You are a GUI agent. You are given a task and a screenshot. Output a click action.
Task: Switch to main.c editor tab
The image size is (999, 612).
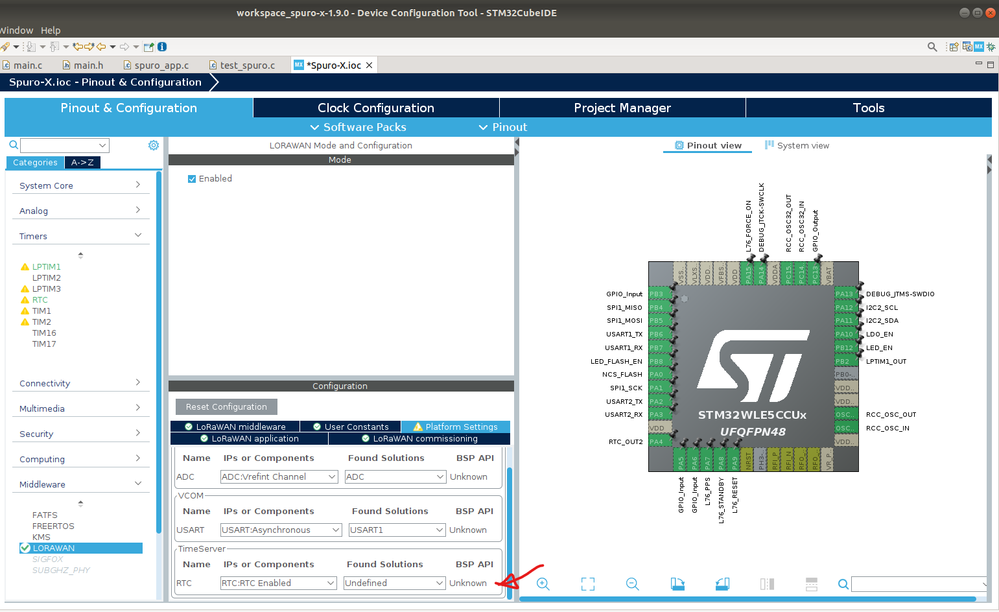[x=23, y=65]
